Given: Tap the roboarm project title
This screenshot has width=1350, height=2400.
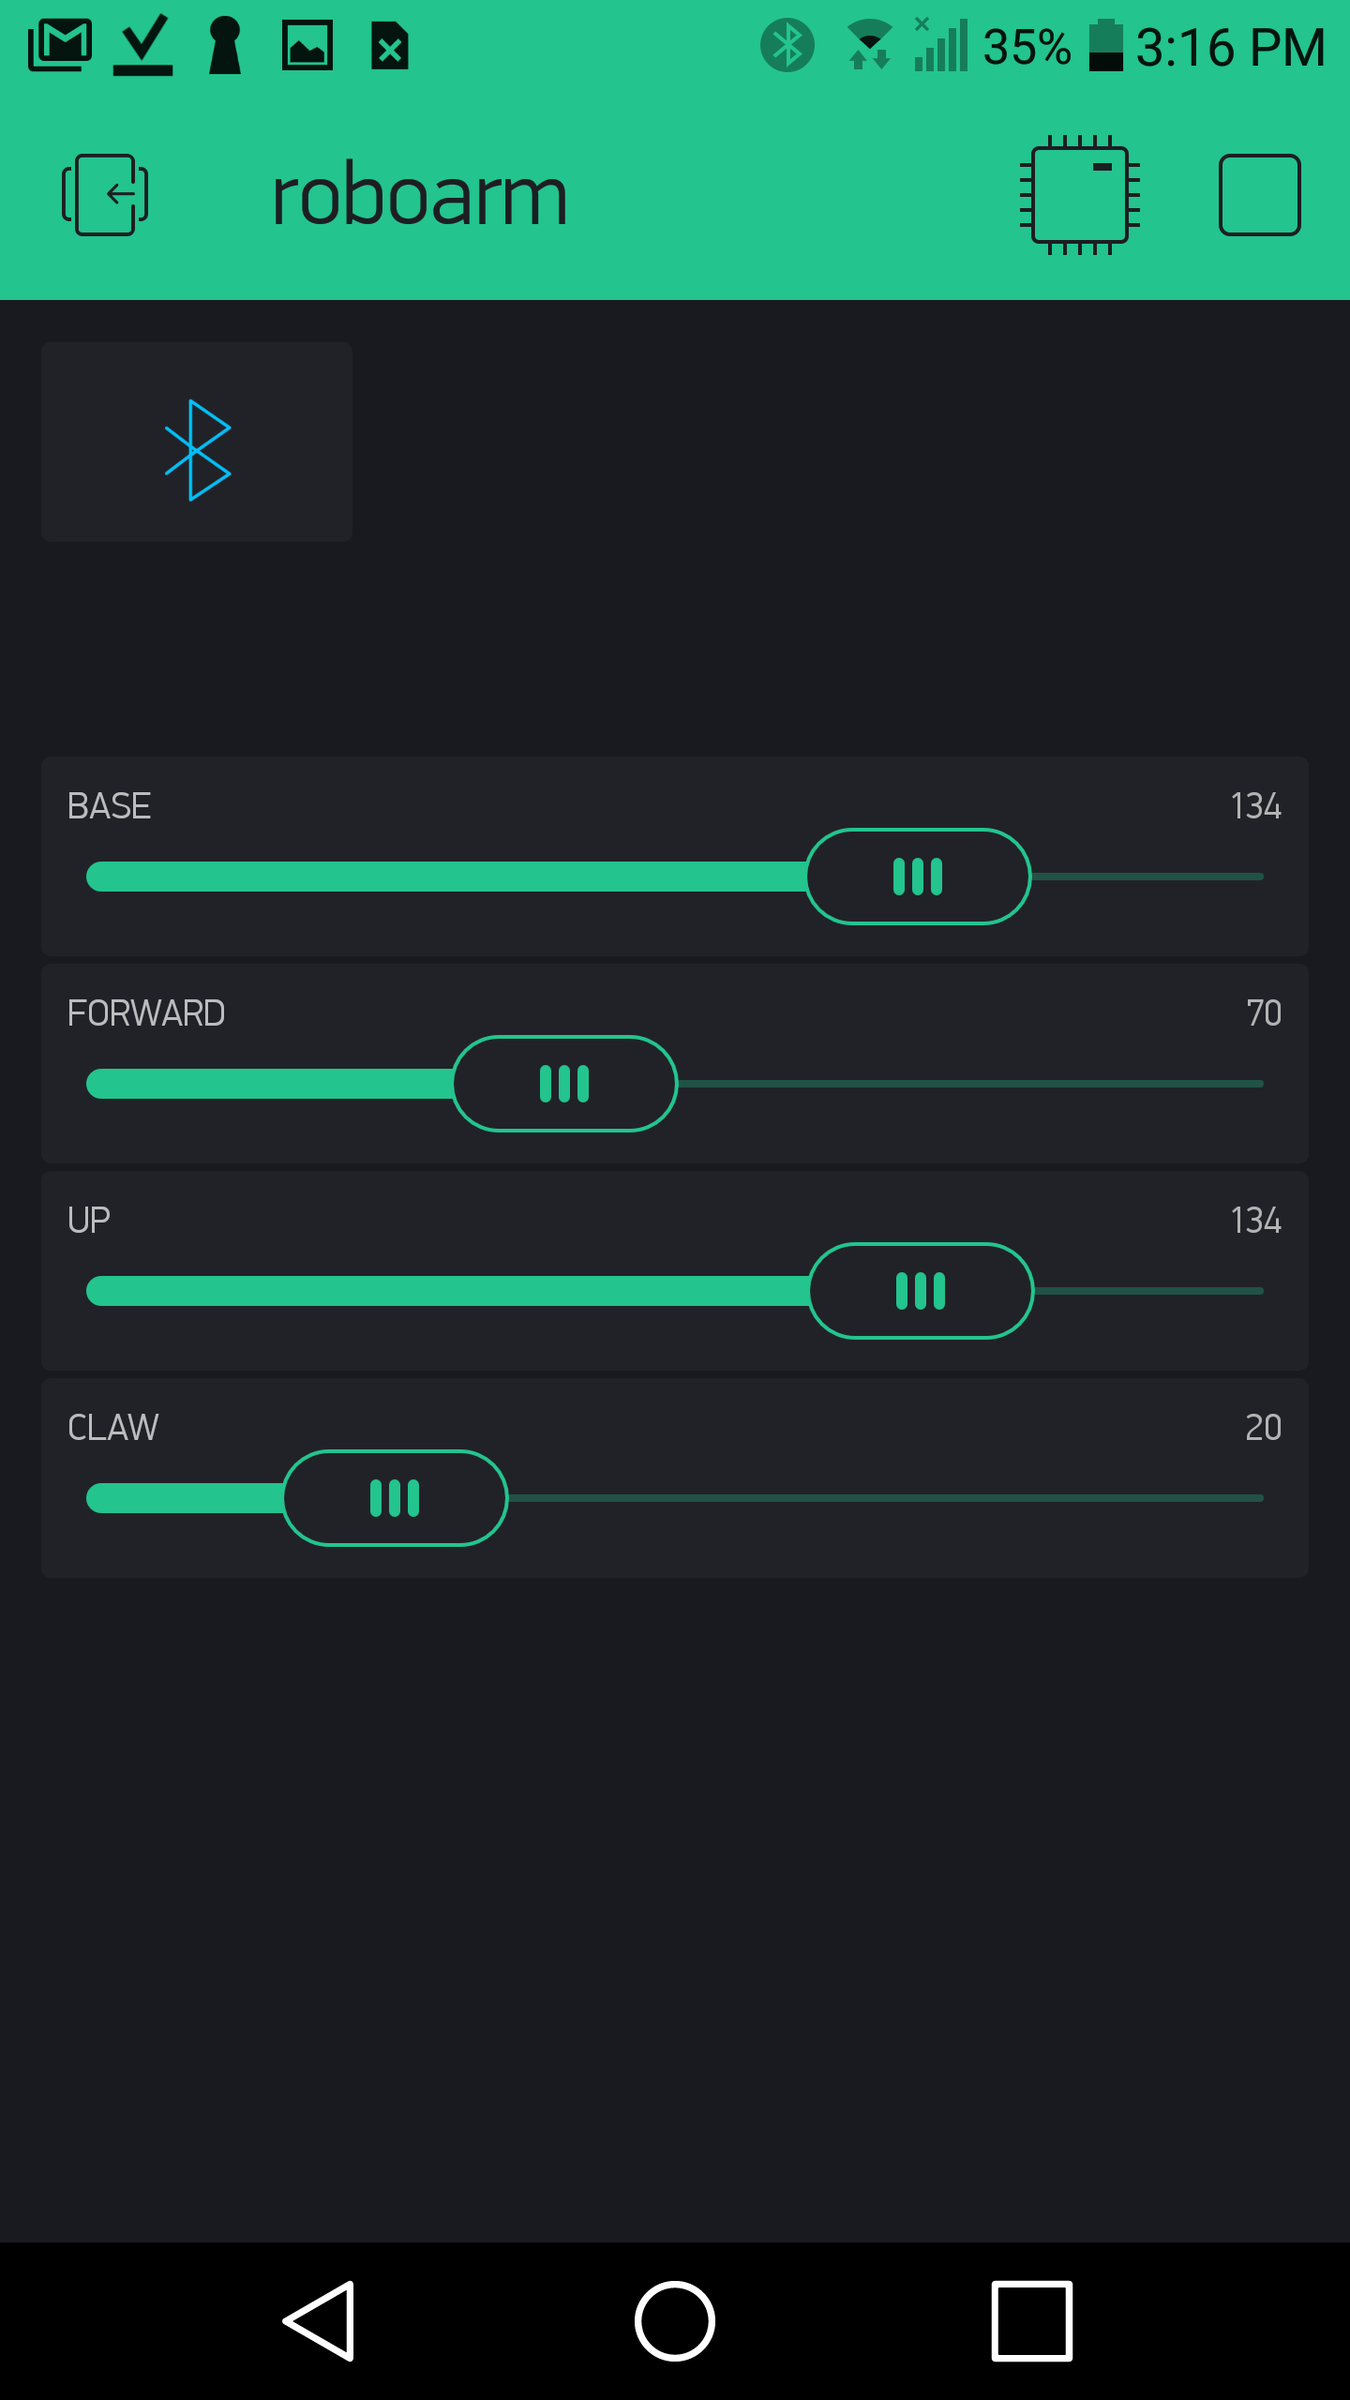Looking at the screenshot, I should point(420,196).
